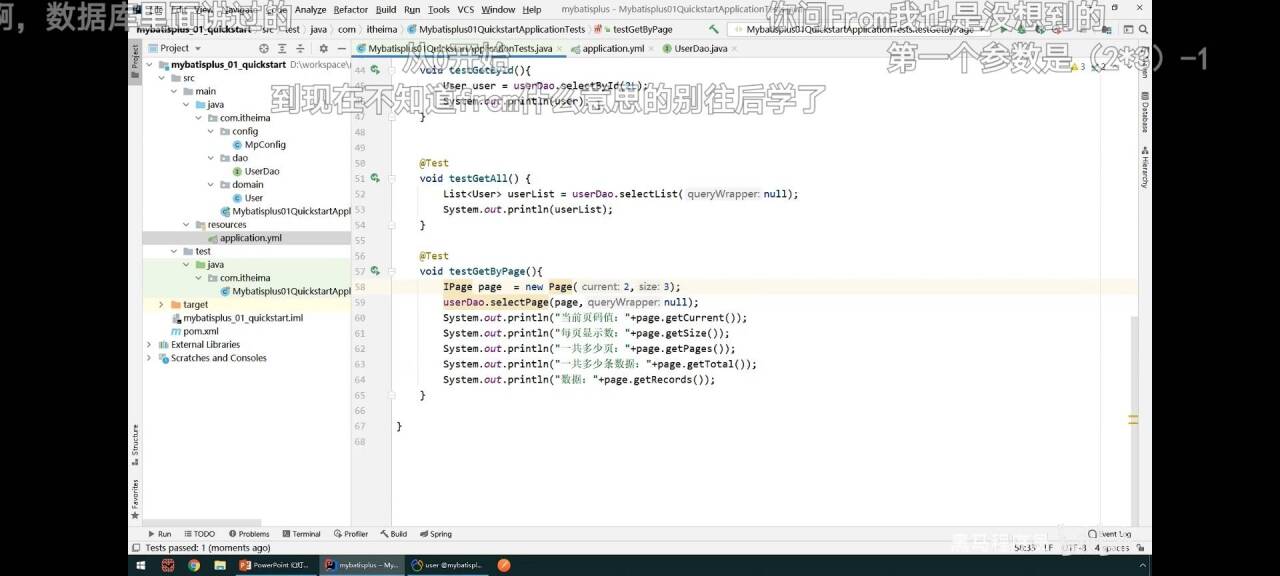
Task: Click the 4 spaces indent setting in status bar
Action: [x=1111, y=548]
